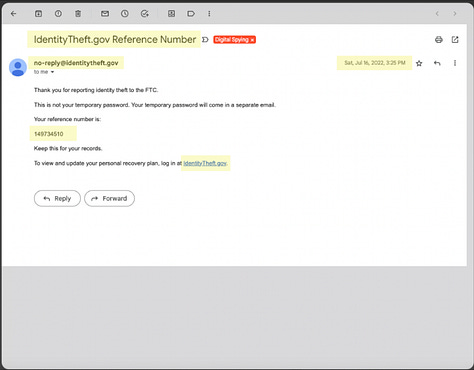This screenshot has height=370, width=474.
Task: Click the line 'Keep this for your records.'
Action: pos(68,148)
